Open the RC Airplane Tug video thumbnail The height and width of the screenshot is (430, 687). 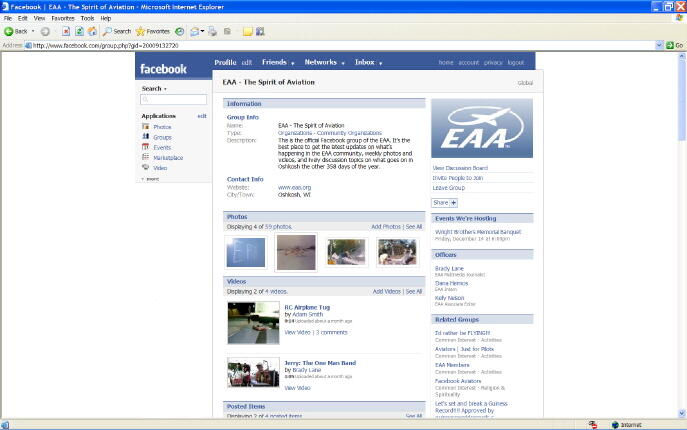pyautogui.click(x=253, y=323)
